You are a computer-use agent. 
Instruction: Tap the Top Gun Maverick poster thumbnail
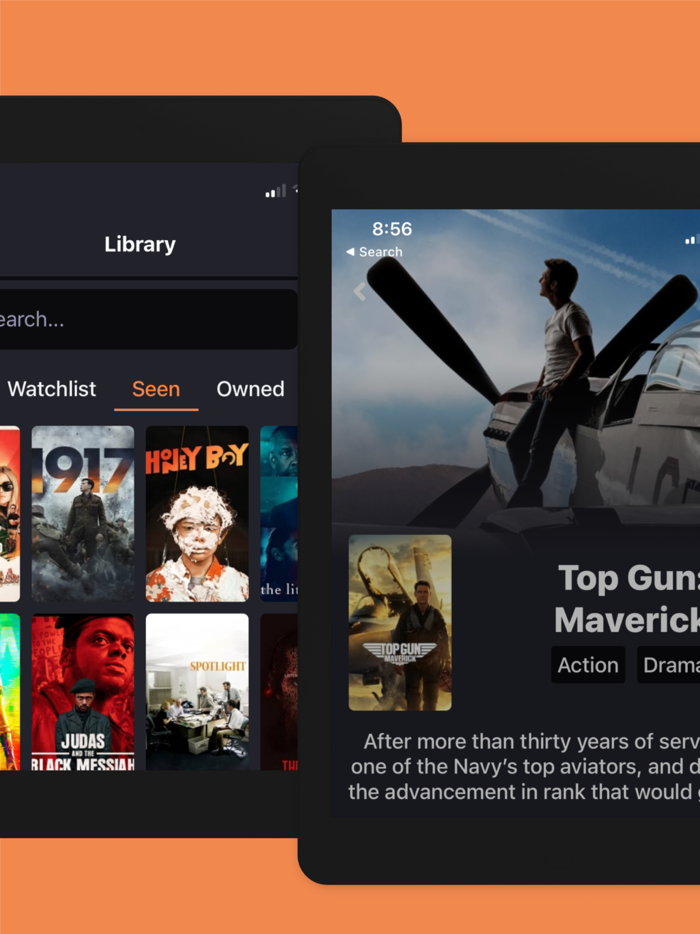click(400, 622)
